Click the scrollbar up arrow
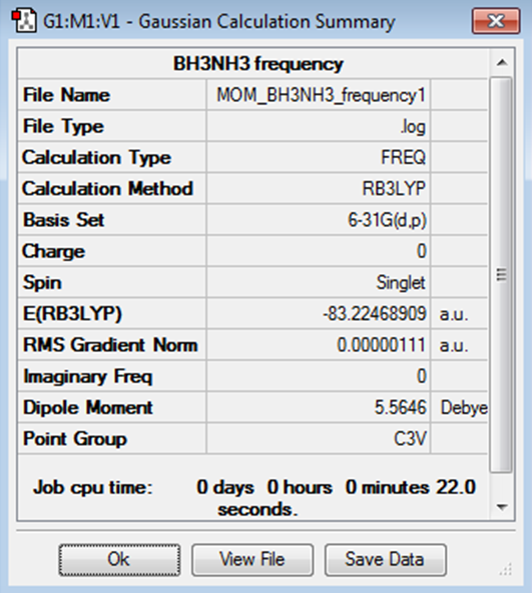 [502, 62]
